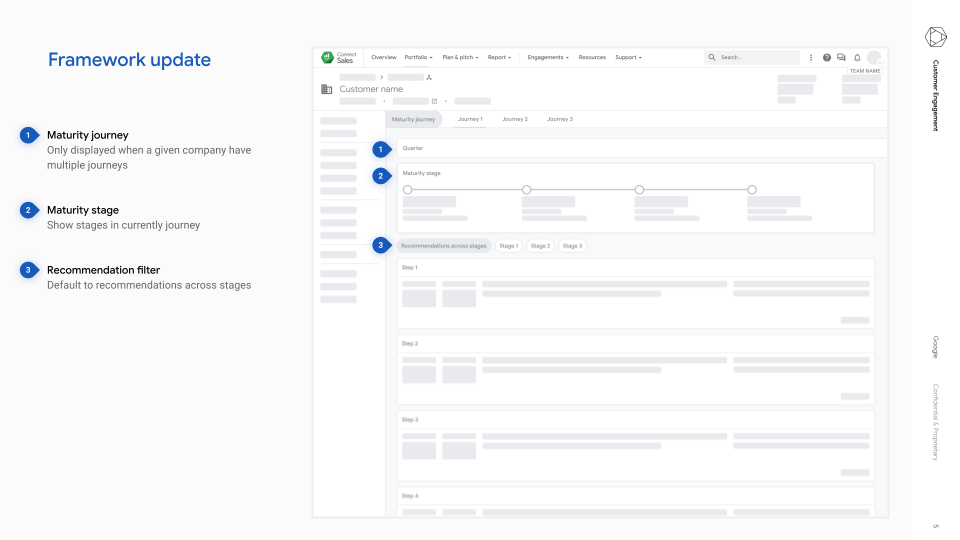Viewport: 960px width, 540px height.
Task: Expand the Support dropdown menu
Action: (x=628, y=58)
